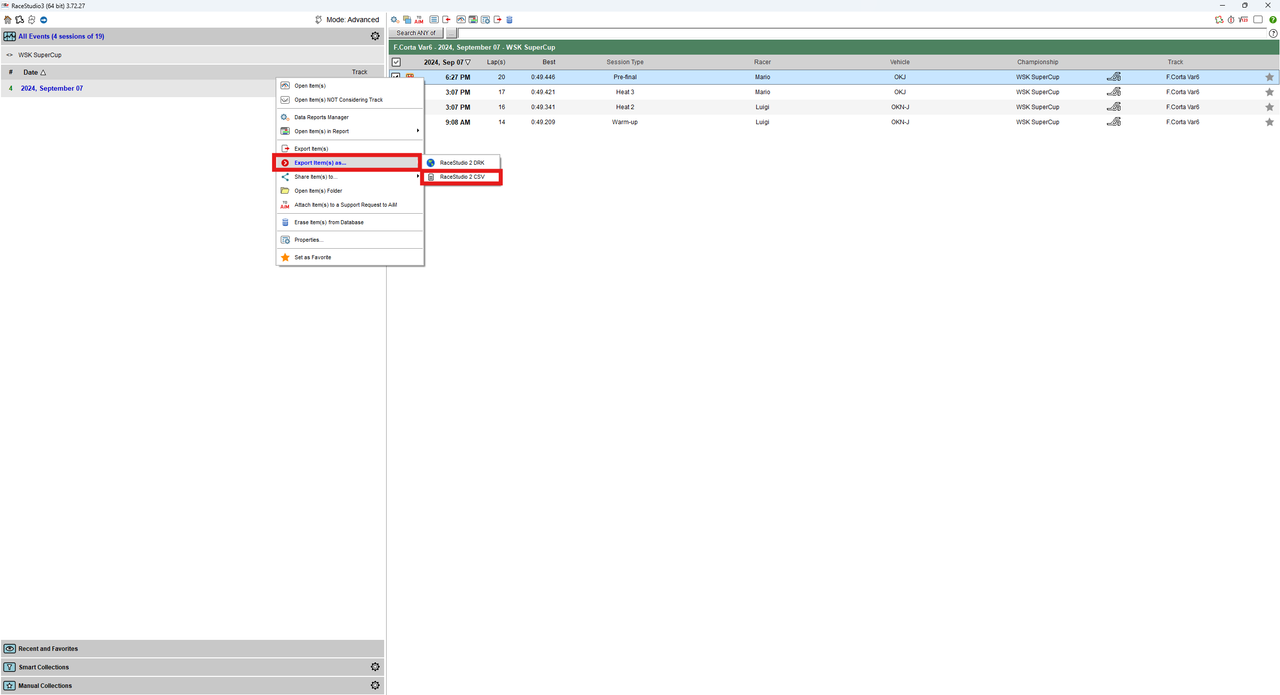
Task: Choose Set as Favorite entry
Action: coord(350,257)
